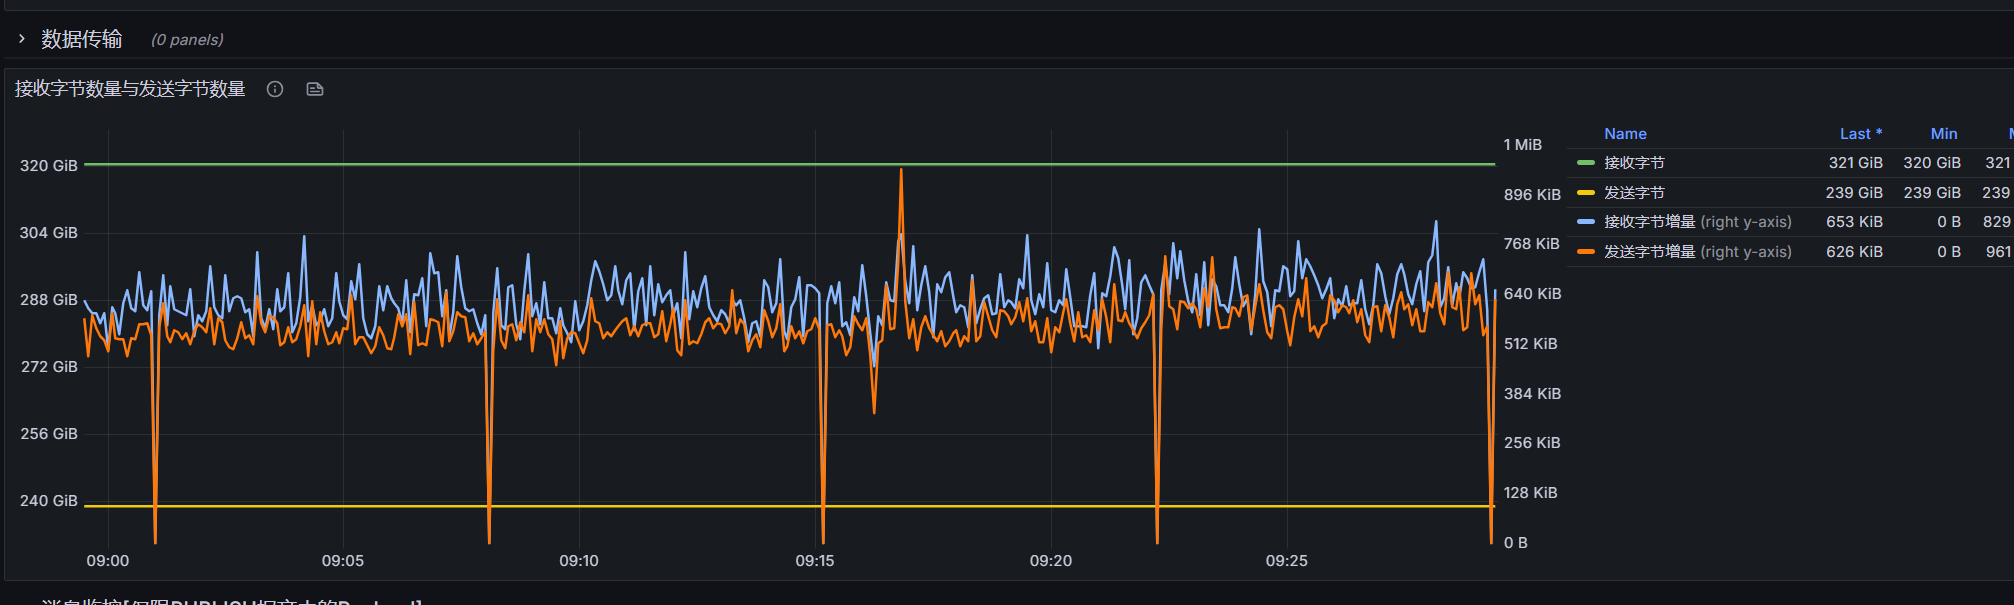Click the (0 panels) text in row header
This screenshot has height=605, width=2014.
(x=187, y=40)
